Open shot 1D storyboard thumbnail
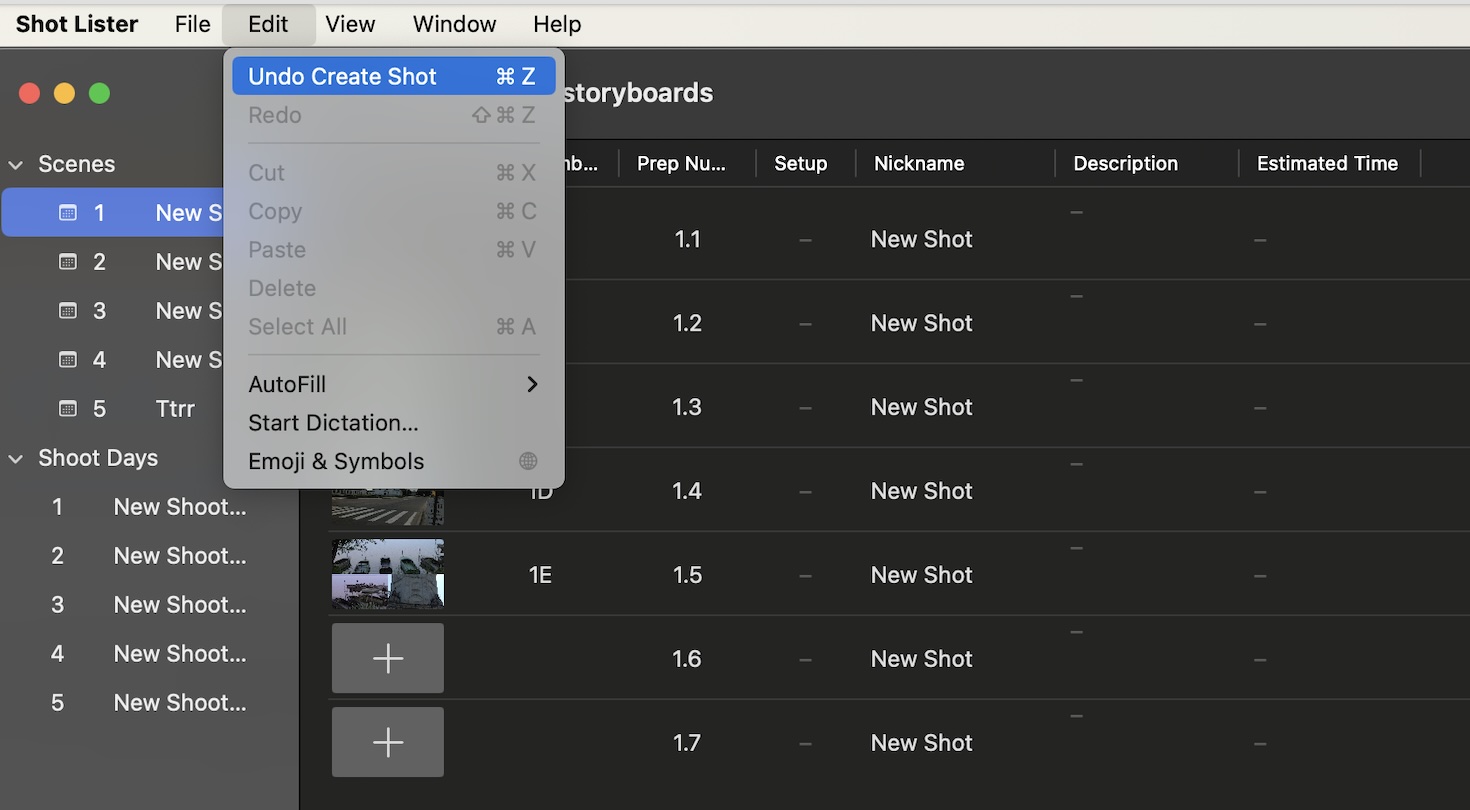This screenshot has height=810, width=1470. [388, 506]
